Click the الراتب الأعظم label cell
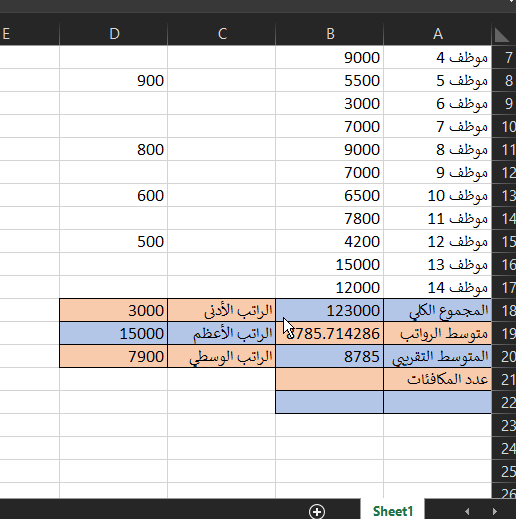The height and width of the screenshot is (519, 516). click(222, 333)
